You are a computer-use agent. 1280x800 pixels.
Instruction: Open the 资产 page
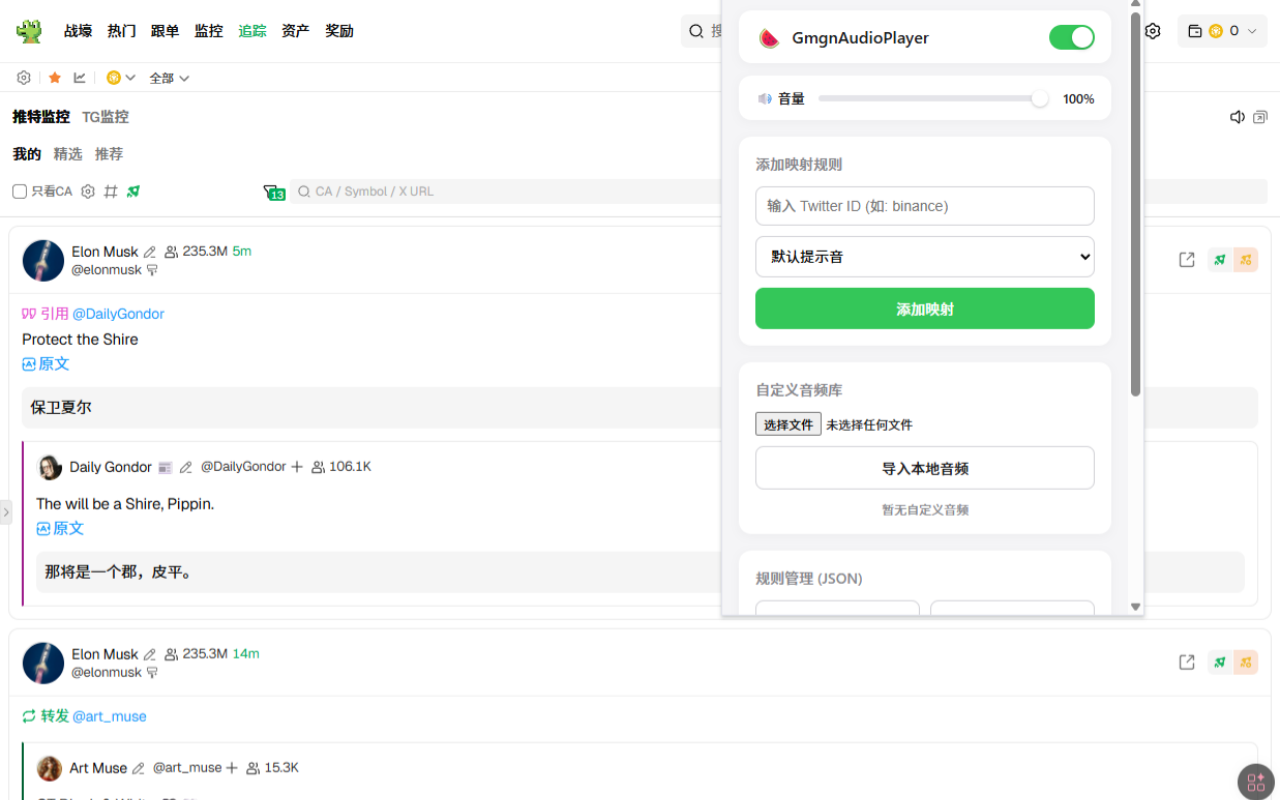tap(296, 31)
